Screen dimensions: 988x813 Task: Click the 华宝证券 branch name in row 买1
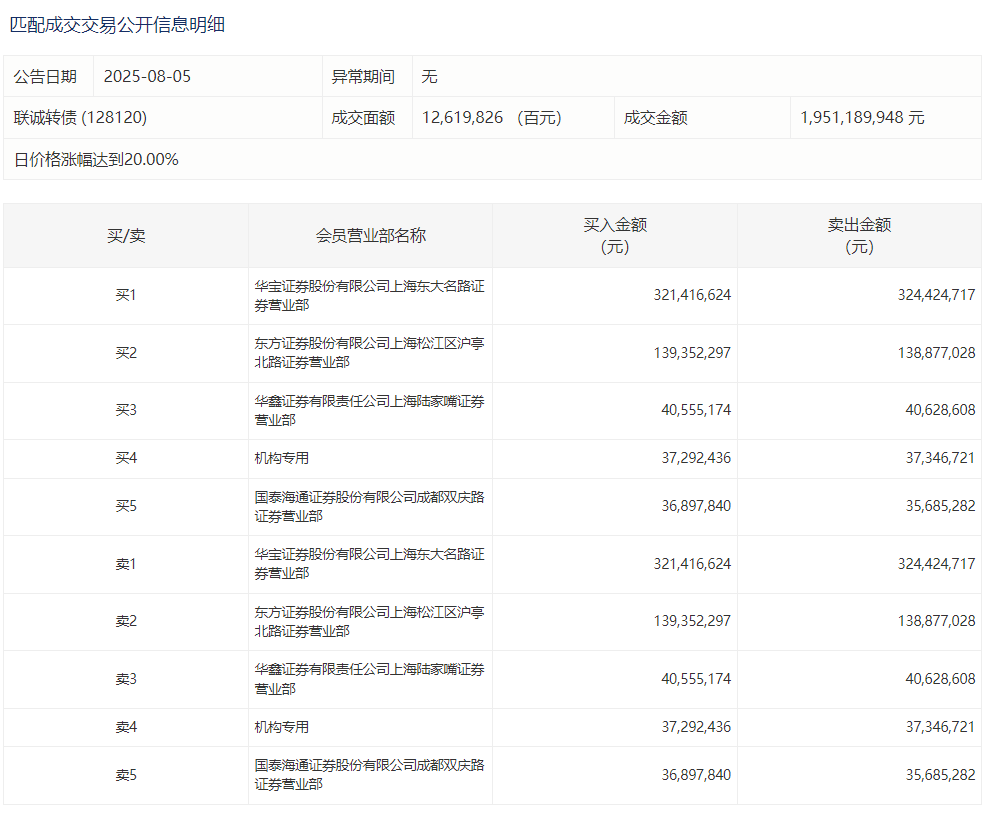pyautogui.click(x=369, y=296)
